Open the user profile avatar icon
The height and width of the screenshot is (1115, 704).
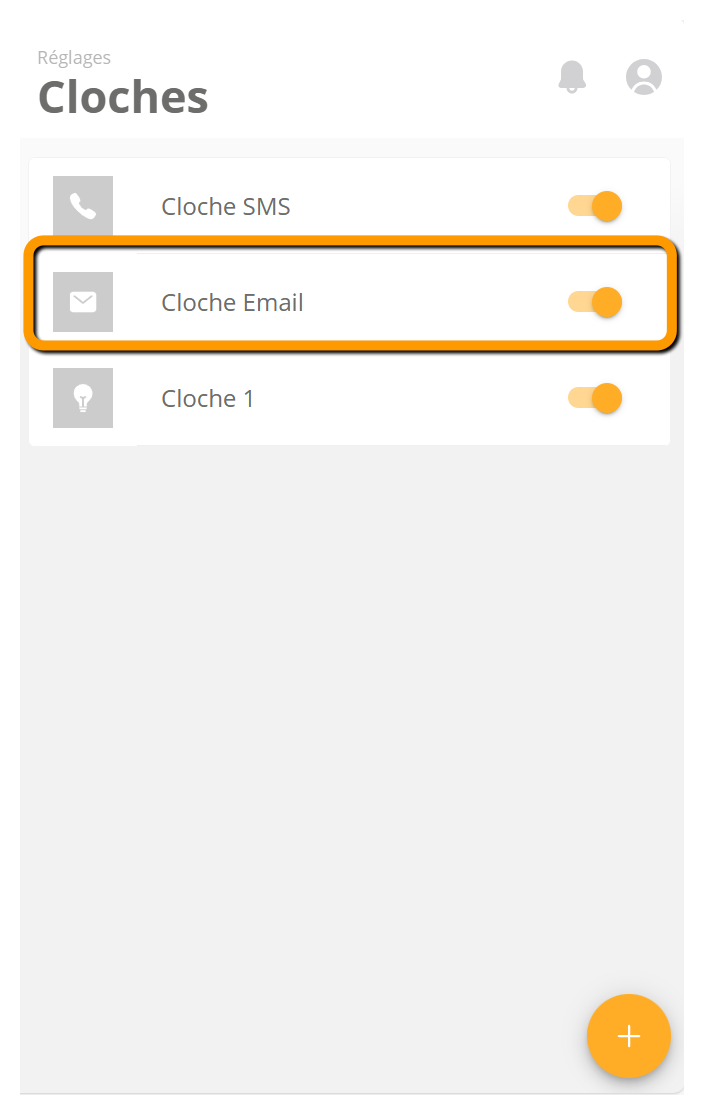coord(644,77)
